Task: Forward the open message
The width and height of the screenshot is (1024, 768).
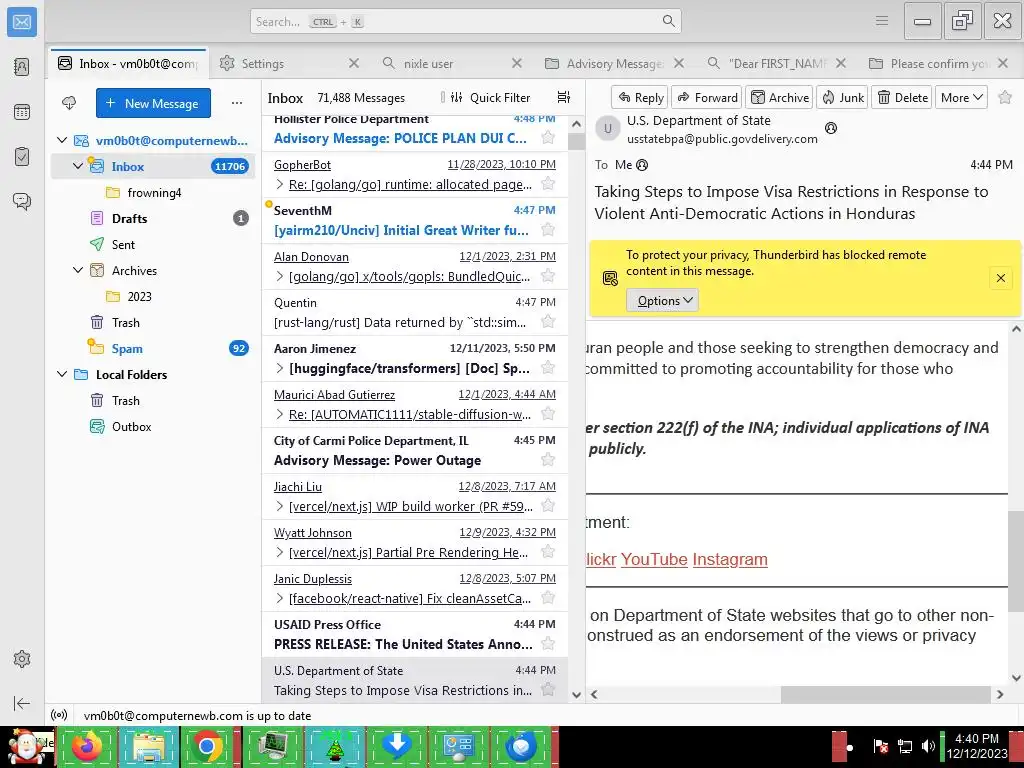Action: pos(707,97)
